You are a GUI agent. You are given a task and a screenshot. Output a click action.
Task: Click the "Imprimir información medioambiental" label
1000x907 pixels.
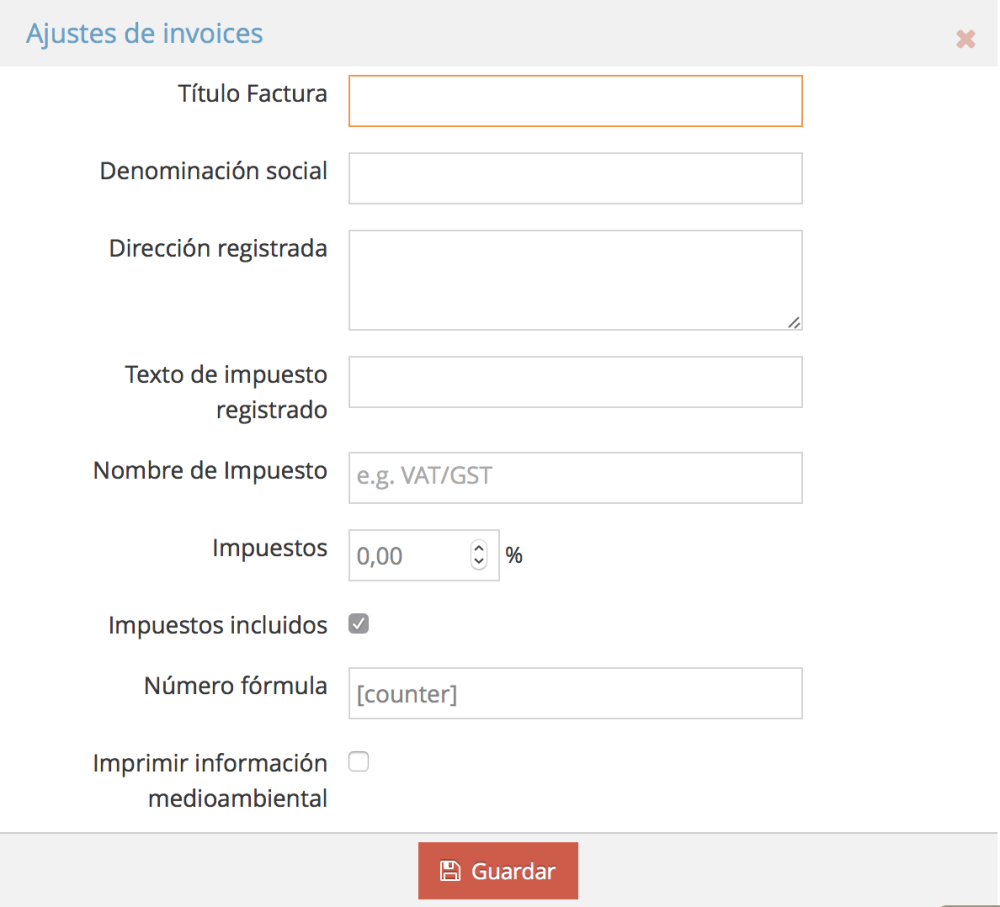(x=210, y=781)
